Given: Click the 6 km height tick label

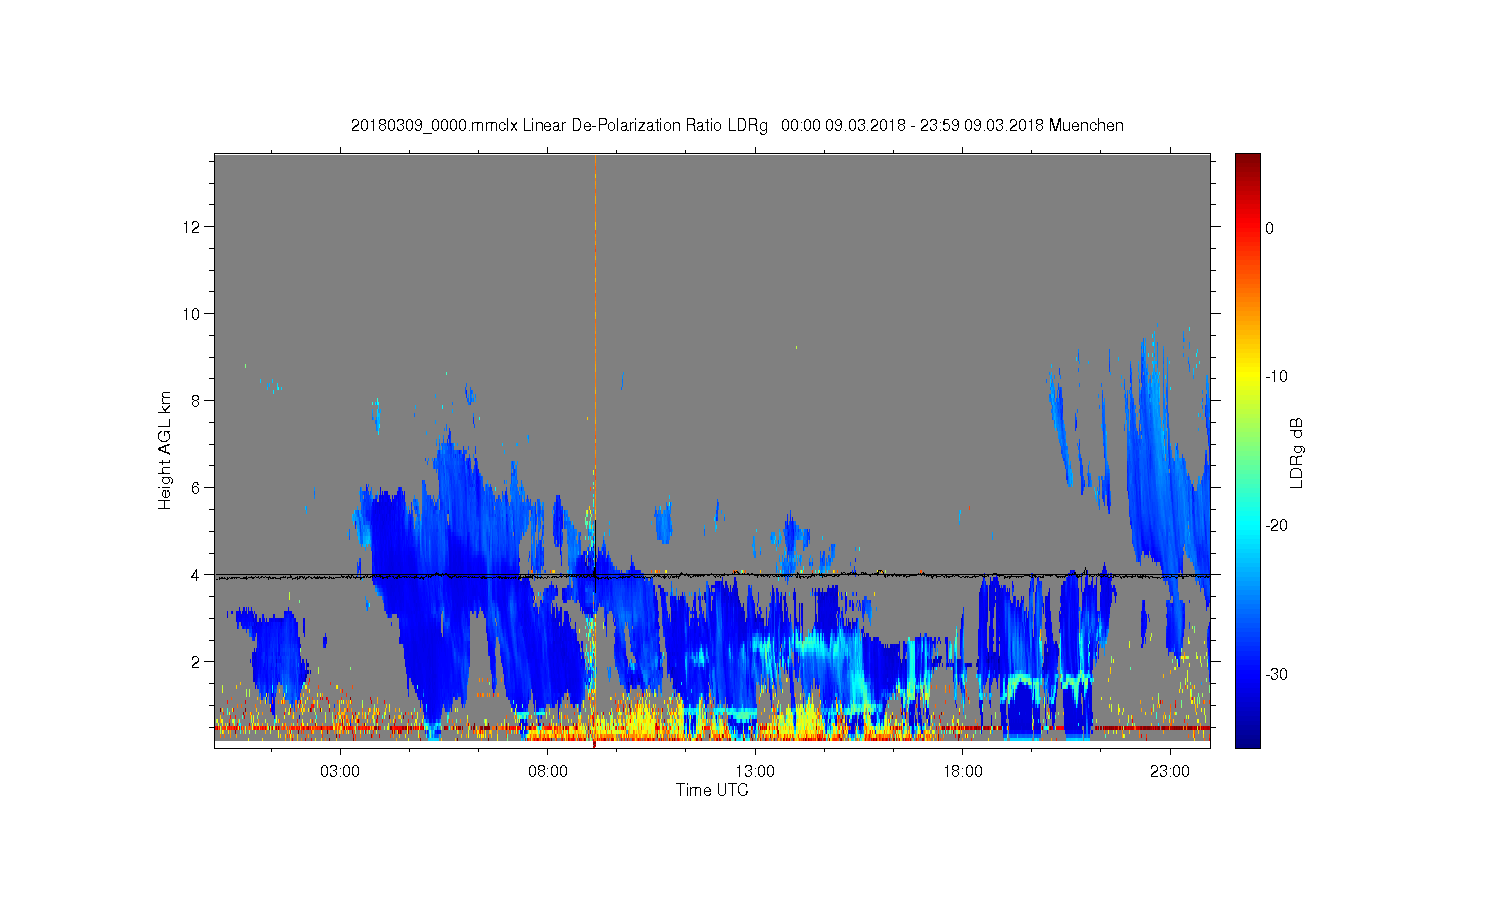Looking at the screenshot, I should point(195,488).
